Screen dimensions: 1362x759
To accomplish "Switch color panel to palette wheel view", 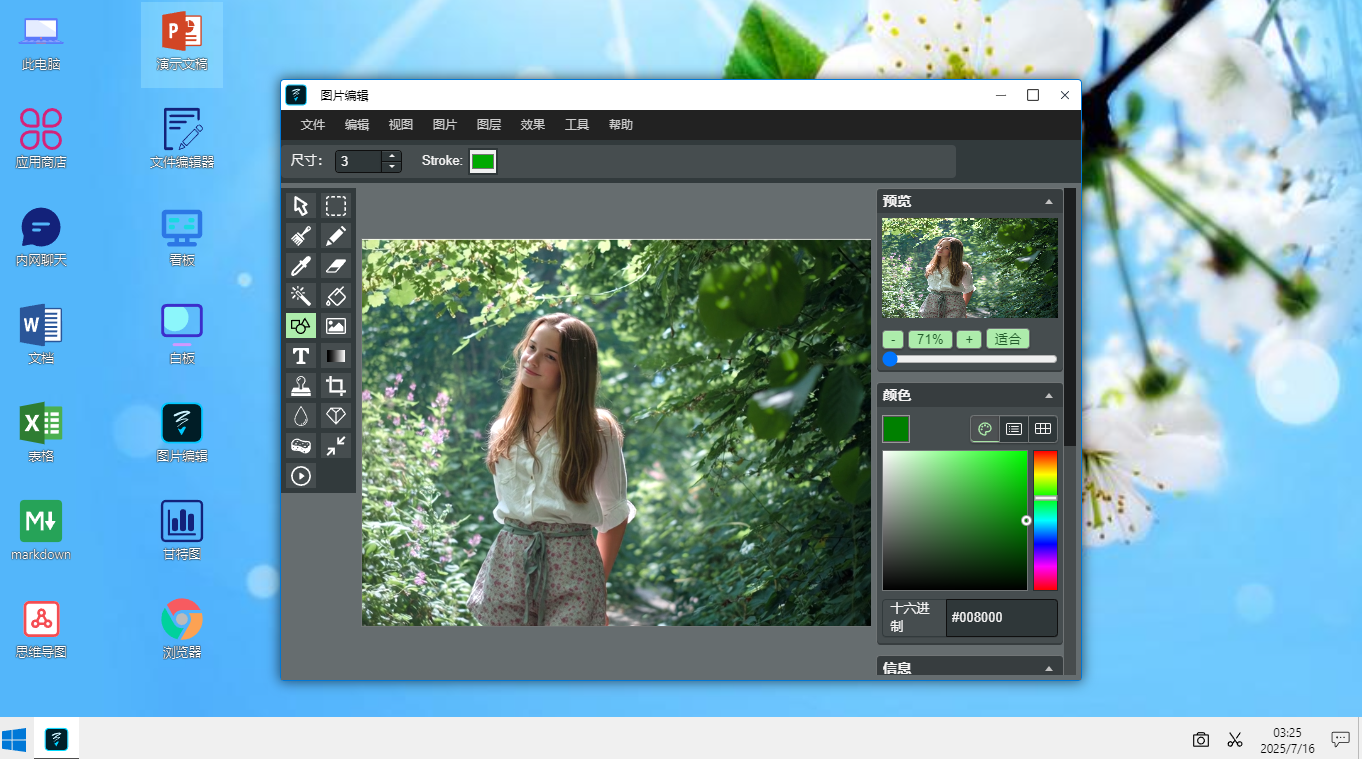I will pyautogui.click(x=985, y=429).
